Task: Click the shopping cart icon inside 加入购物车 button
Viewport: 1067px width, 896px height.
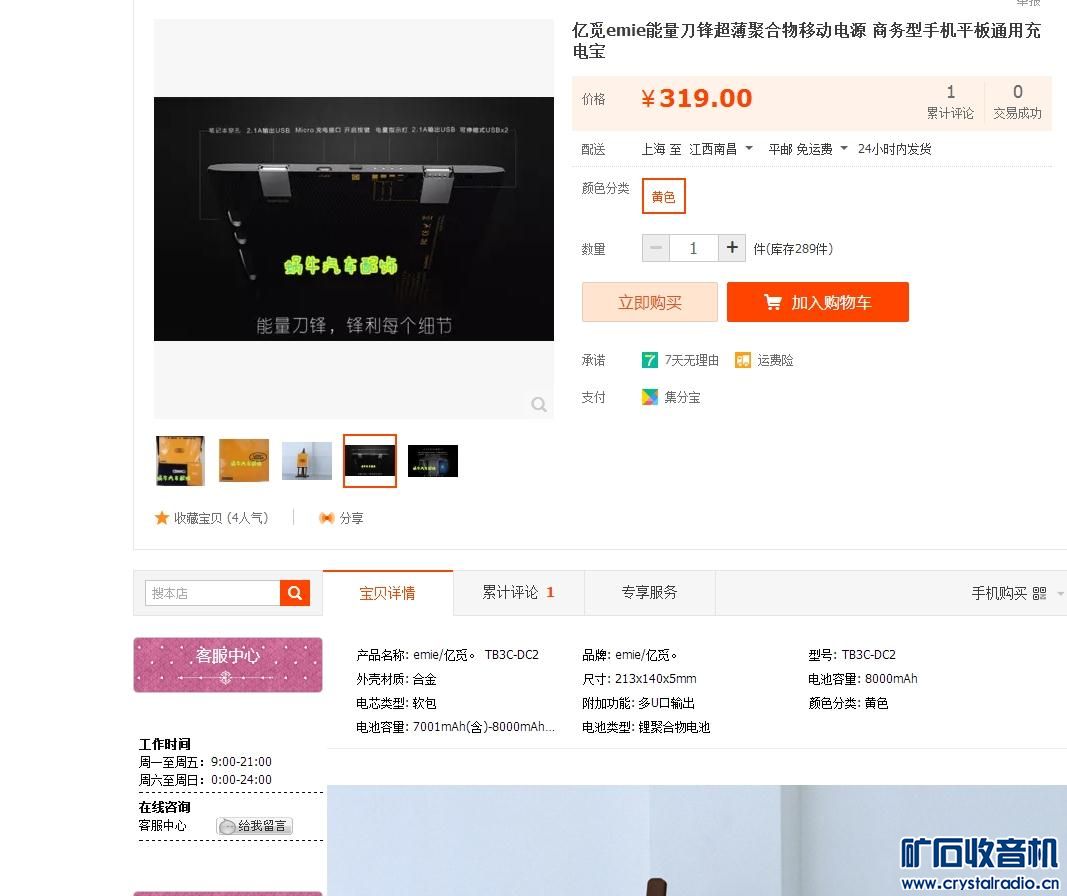Action: [772, 301]
